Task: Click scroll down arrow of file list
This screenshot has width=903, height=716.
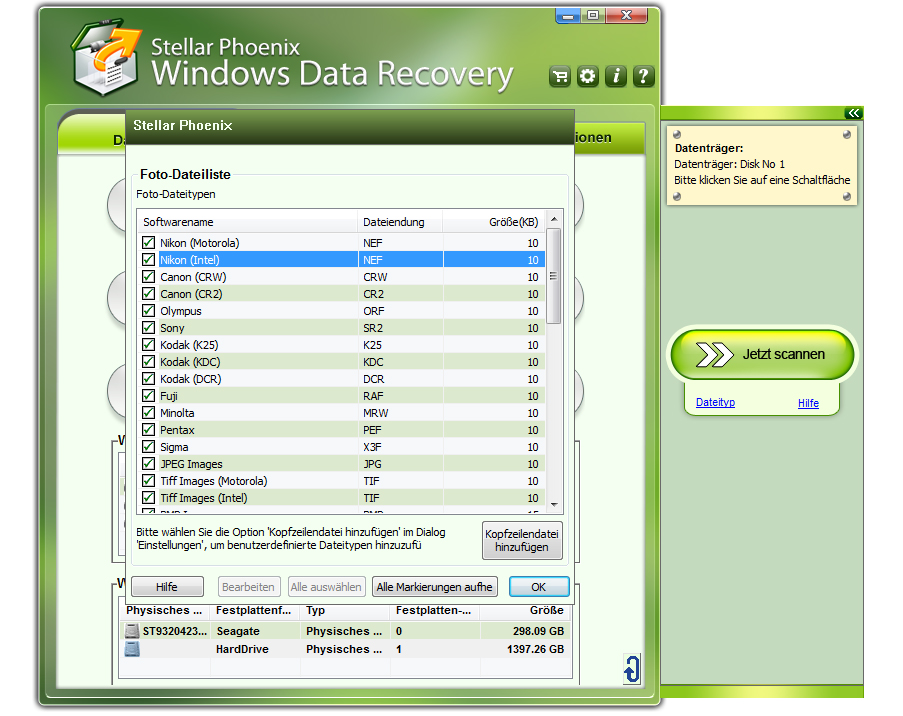Action: pyautogui.click(x=553, y=505)
